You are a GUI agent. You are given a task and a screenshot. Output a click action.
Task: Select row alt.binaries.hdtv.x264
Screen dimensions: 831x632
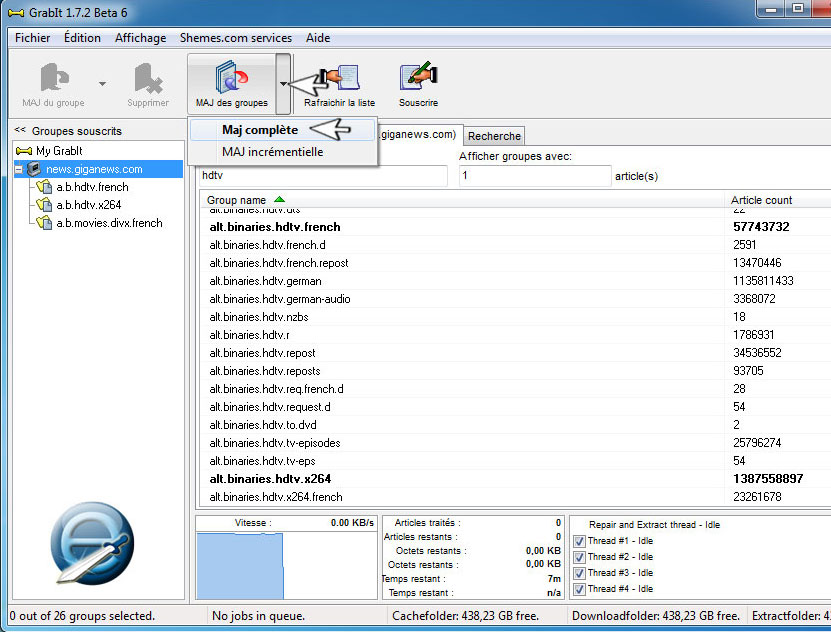(x=515, y=479)
